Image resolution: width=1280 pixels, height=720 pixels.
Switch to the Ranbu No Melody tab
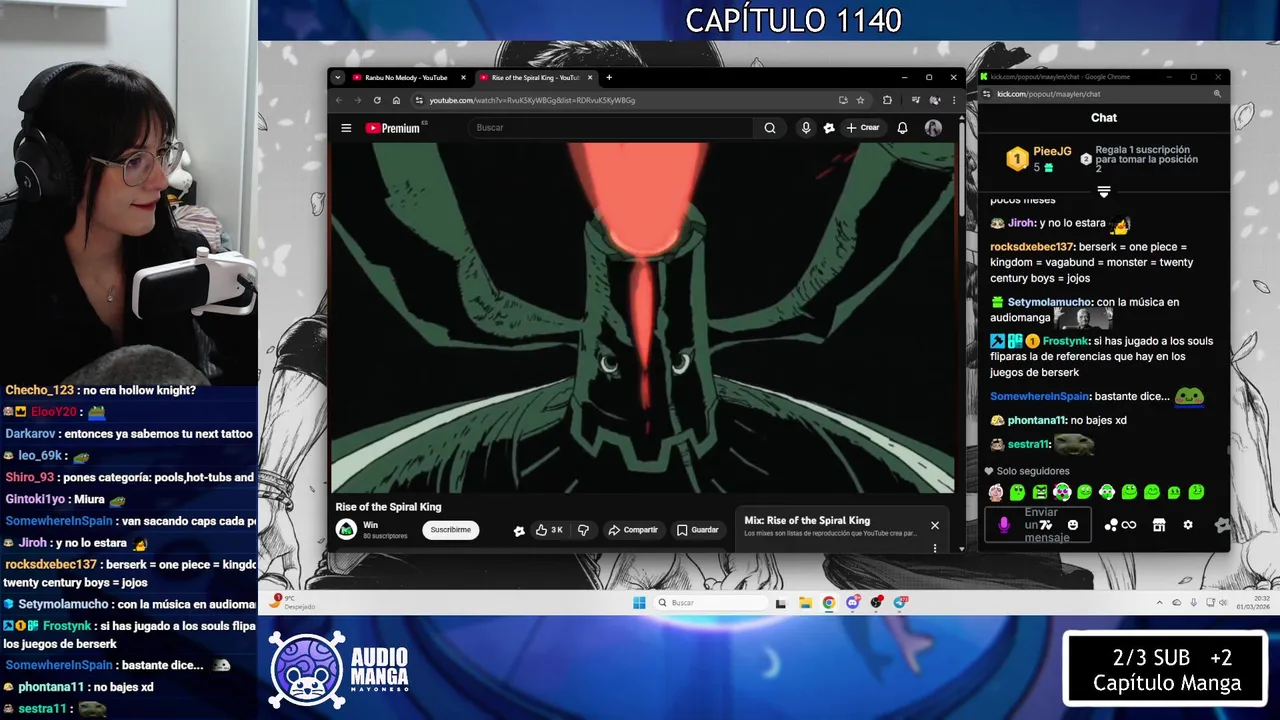click(405, 77)
